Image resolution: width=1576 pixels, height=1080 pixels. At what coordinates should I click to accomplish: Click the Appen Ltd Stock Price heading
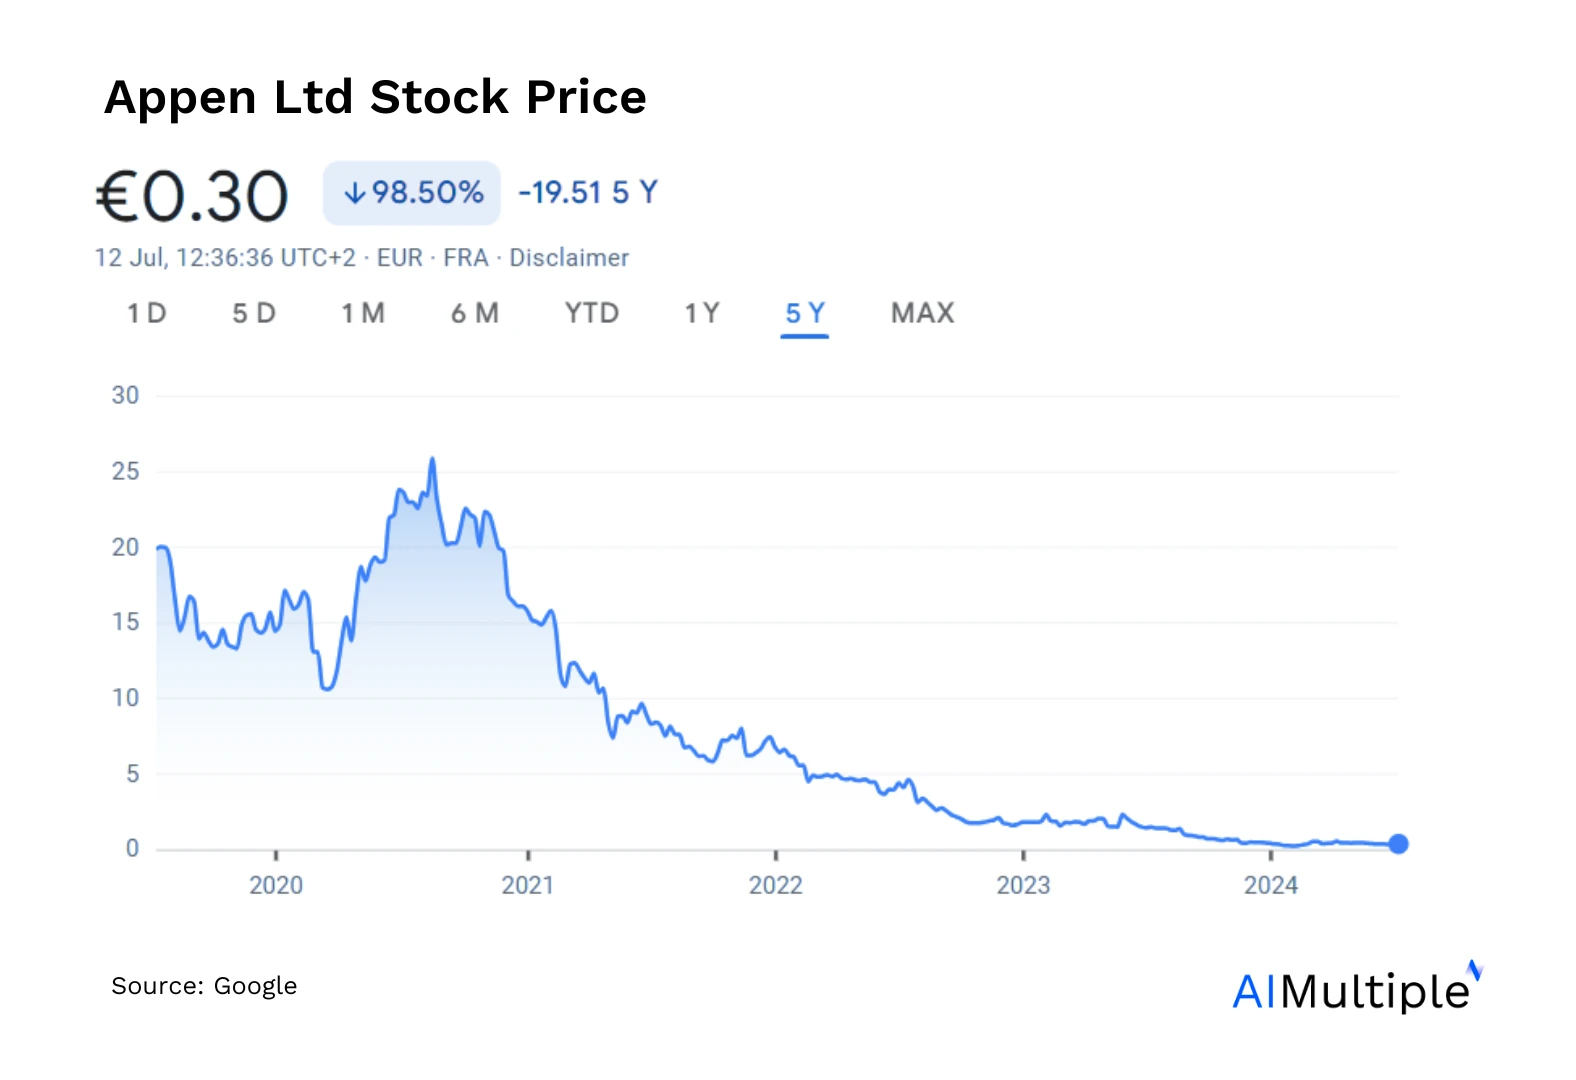click(376, 98)
